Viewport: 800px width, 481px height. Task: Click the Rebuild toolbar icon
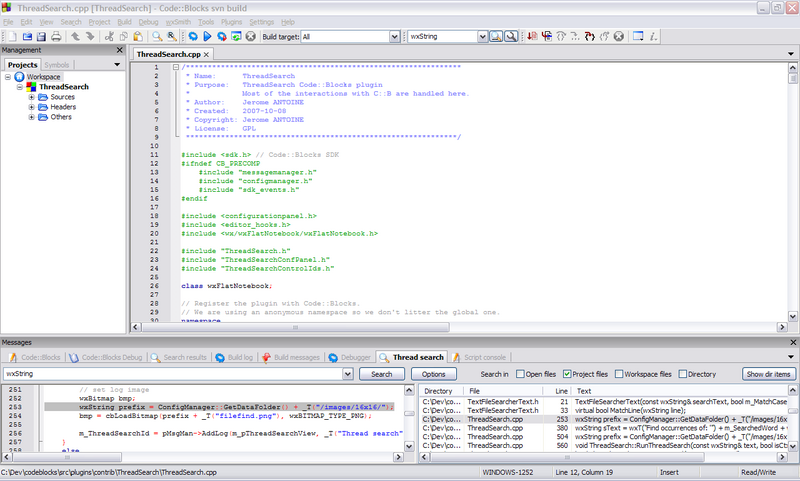[x=236, y=36]
